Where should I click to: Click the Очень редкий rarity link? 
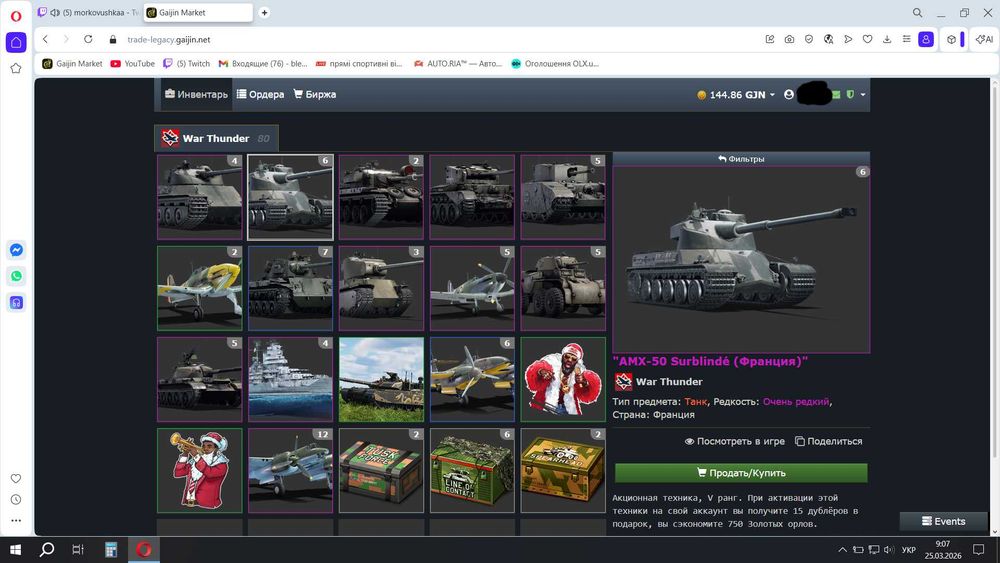[x=796, y=402]
